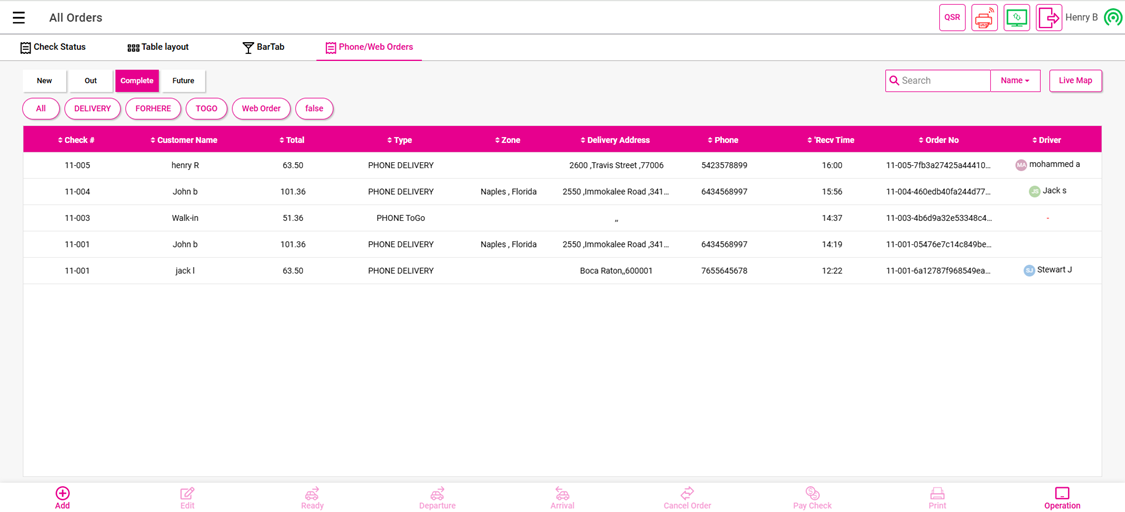
Task: Click the Search input field
Action: pos(942,81)
